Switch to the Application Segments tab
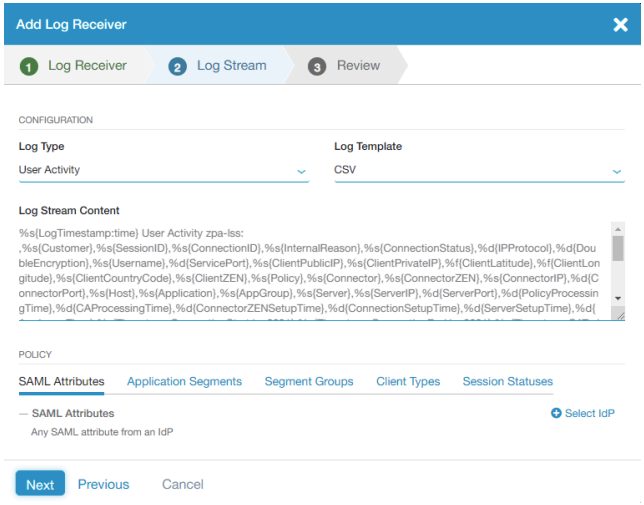This screenshot has width=644, height=505. pos(184,381)
